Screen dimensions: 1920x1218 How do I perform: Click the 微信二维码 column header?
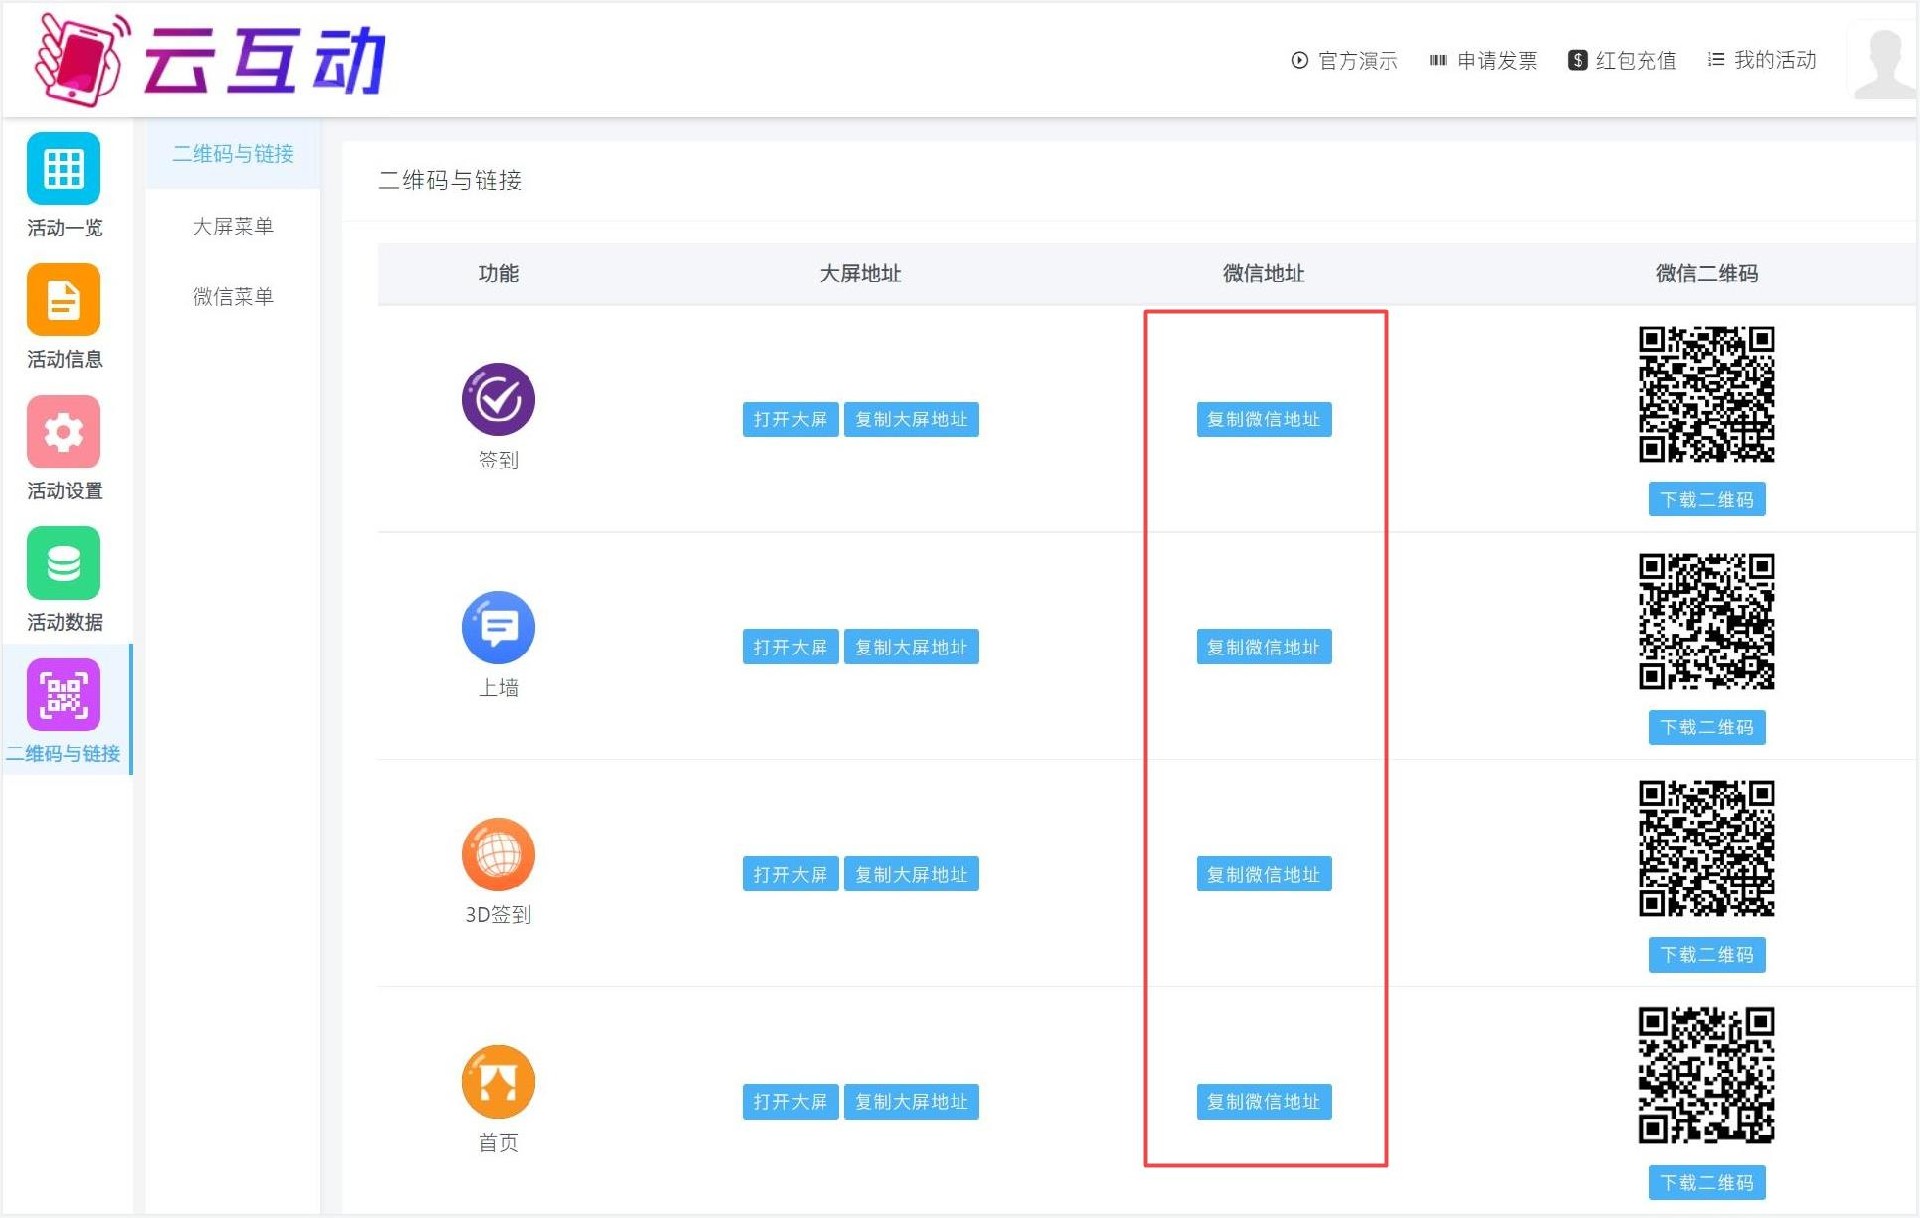[x=1707, y=273]
